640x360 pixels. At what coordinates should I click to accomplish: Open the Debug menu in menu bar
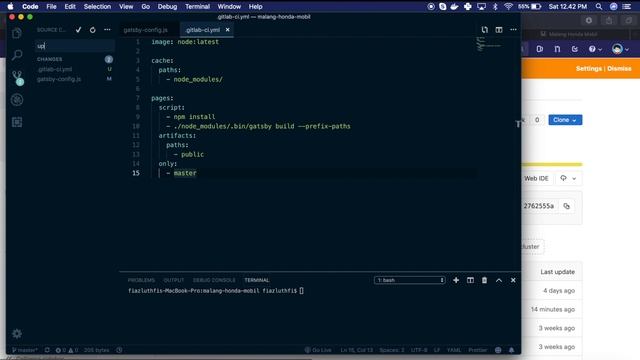[167, 7]
